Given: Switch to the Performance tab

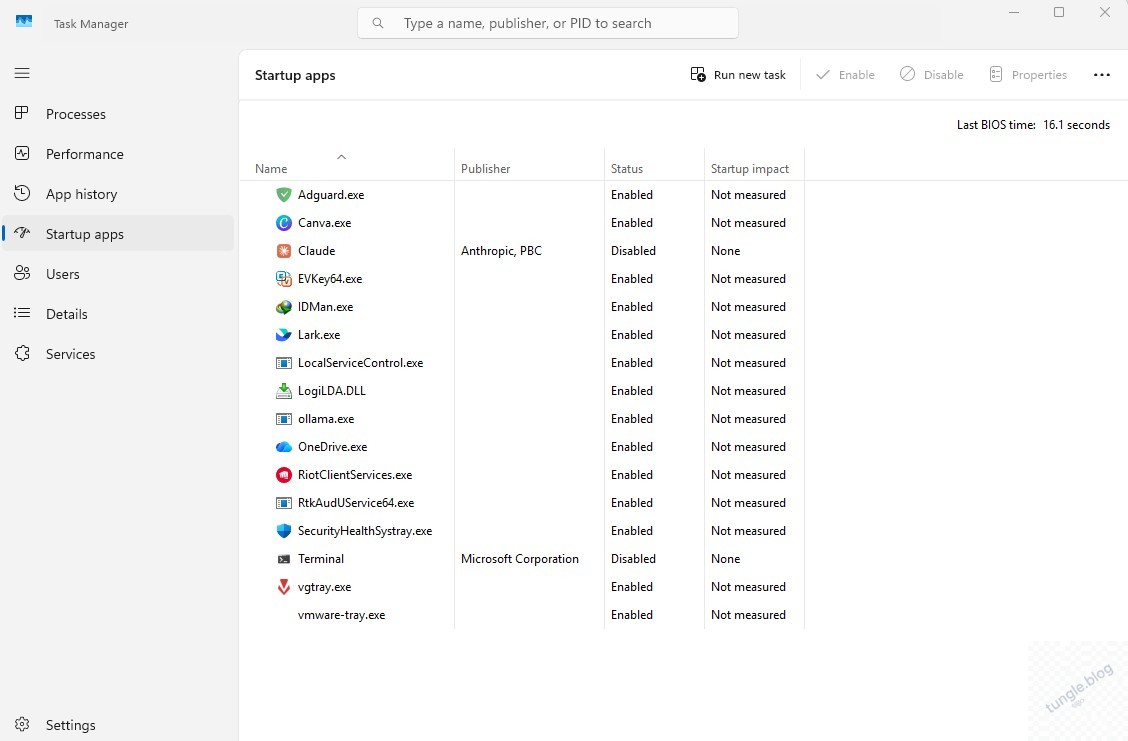Looking at the screenshot, I should [x=118, y=154].
